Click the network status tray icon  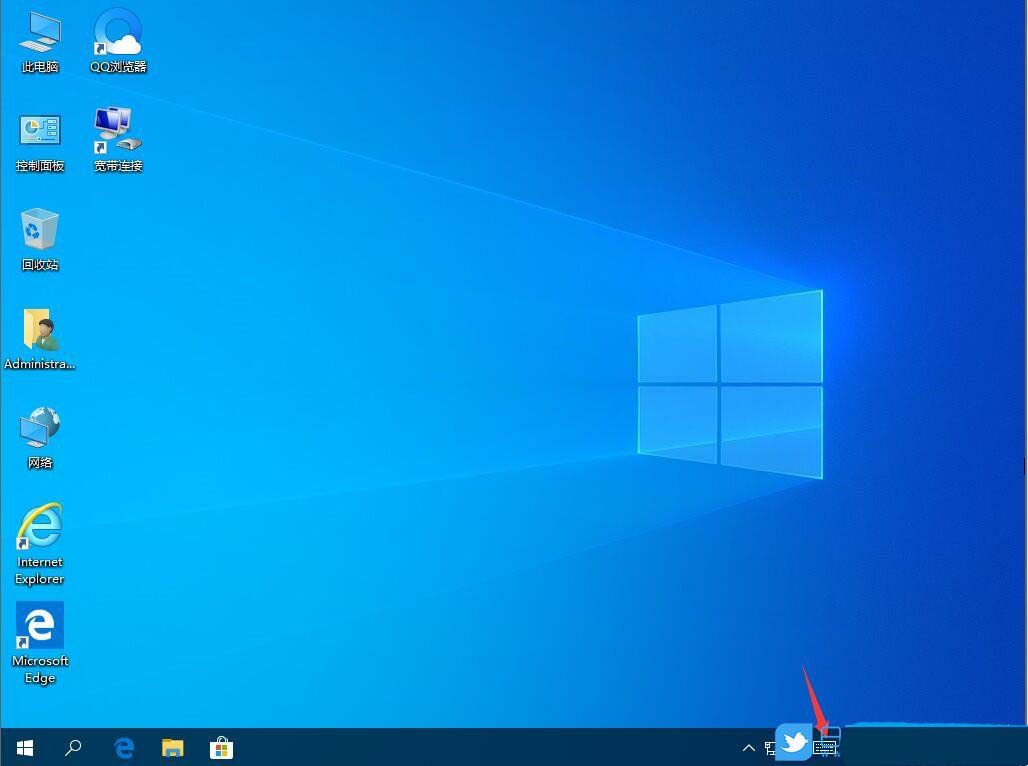click(x=770, y=748)
